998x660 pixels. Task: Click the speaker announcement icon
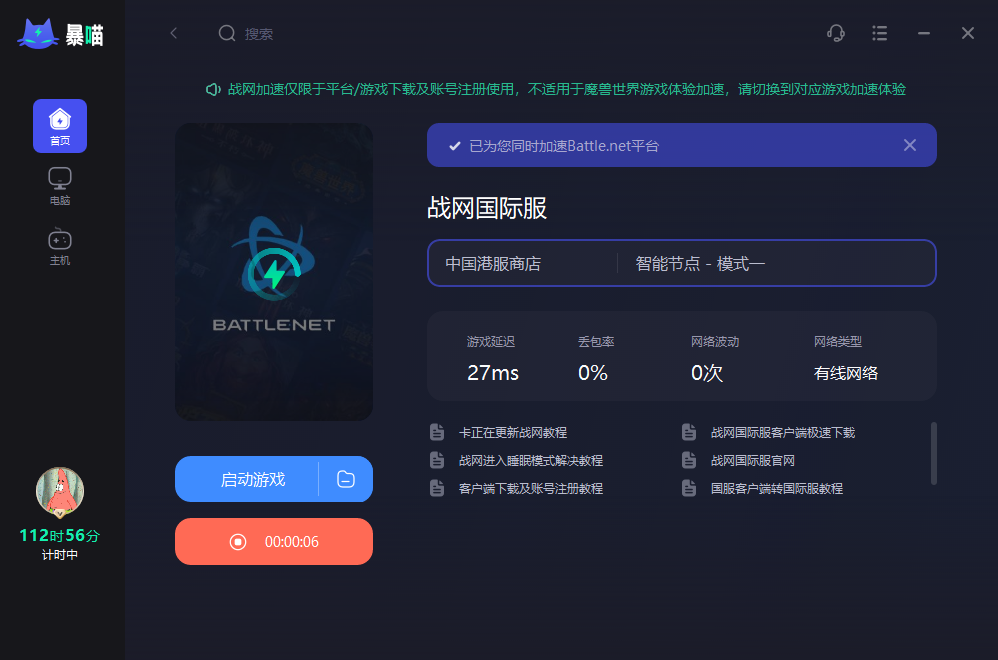click(213, 90)
